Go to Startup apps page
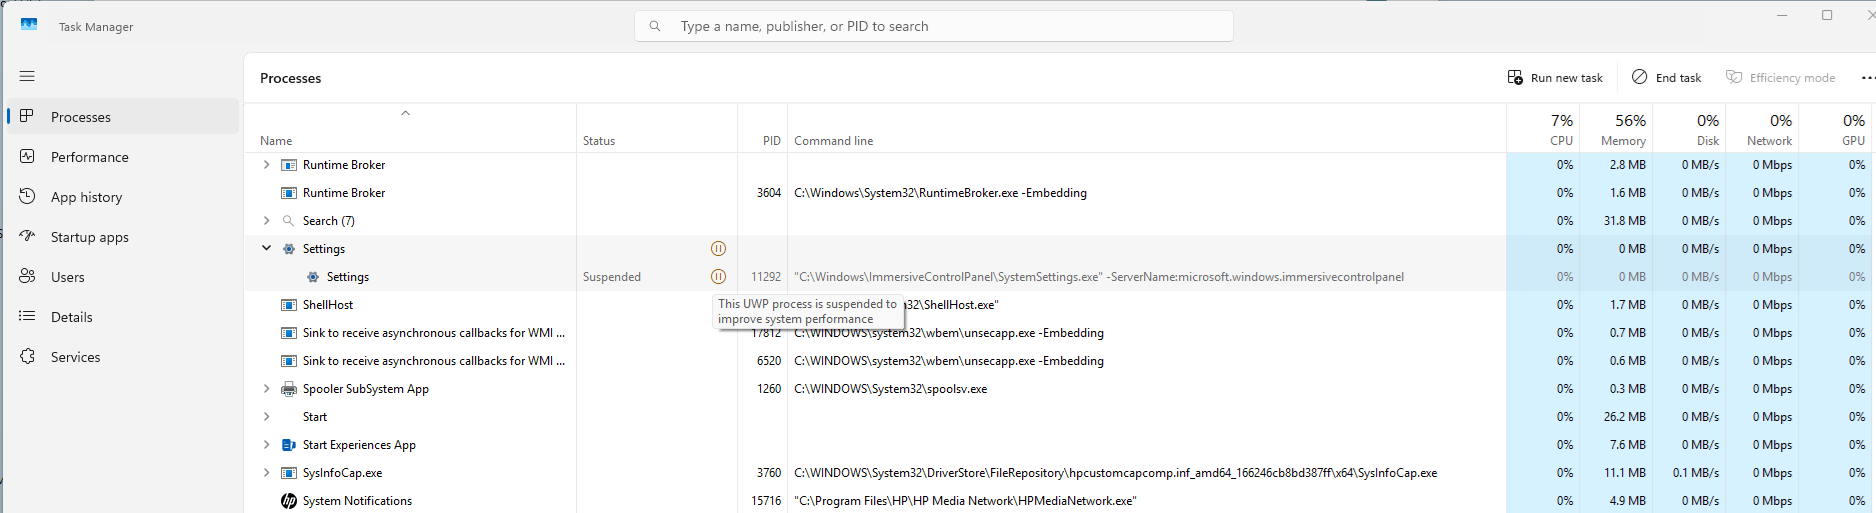Image resolution: width=1876 pixels, height=513 pixels. point(124,237)
